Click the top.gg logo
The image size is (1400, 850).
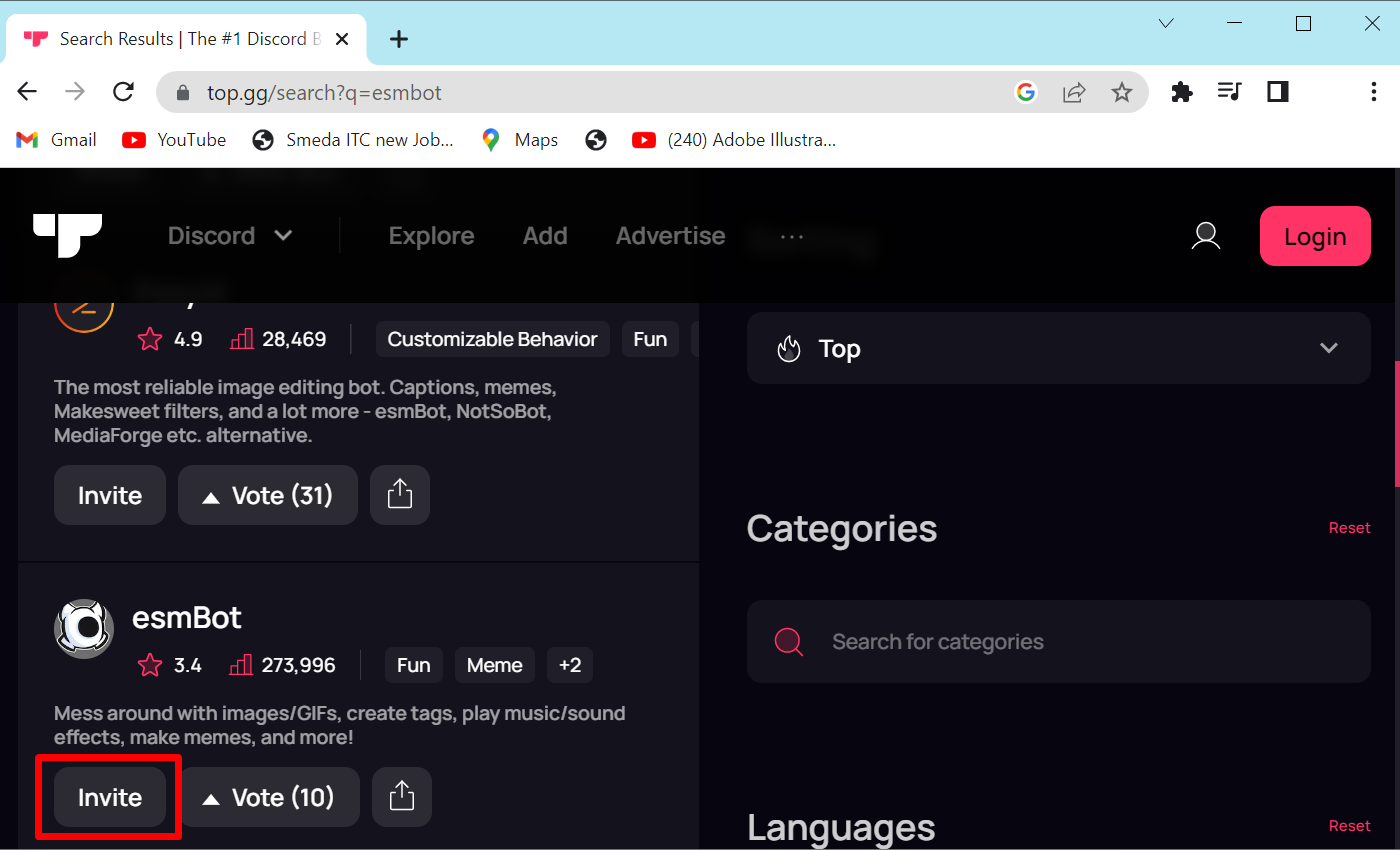(x=68, y=235)
